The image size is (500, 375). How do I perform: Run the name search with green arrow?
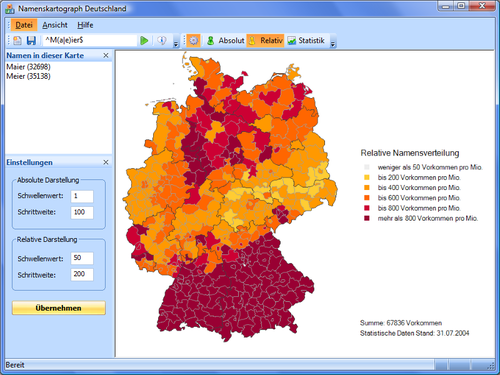click(x=144, y=41)
